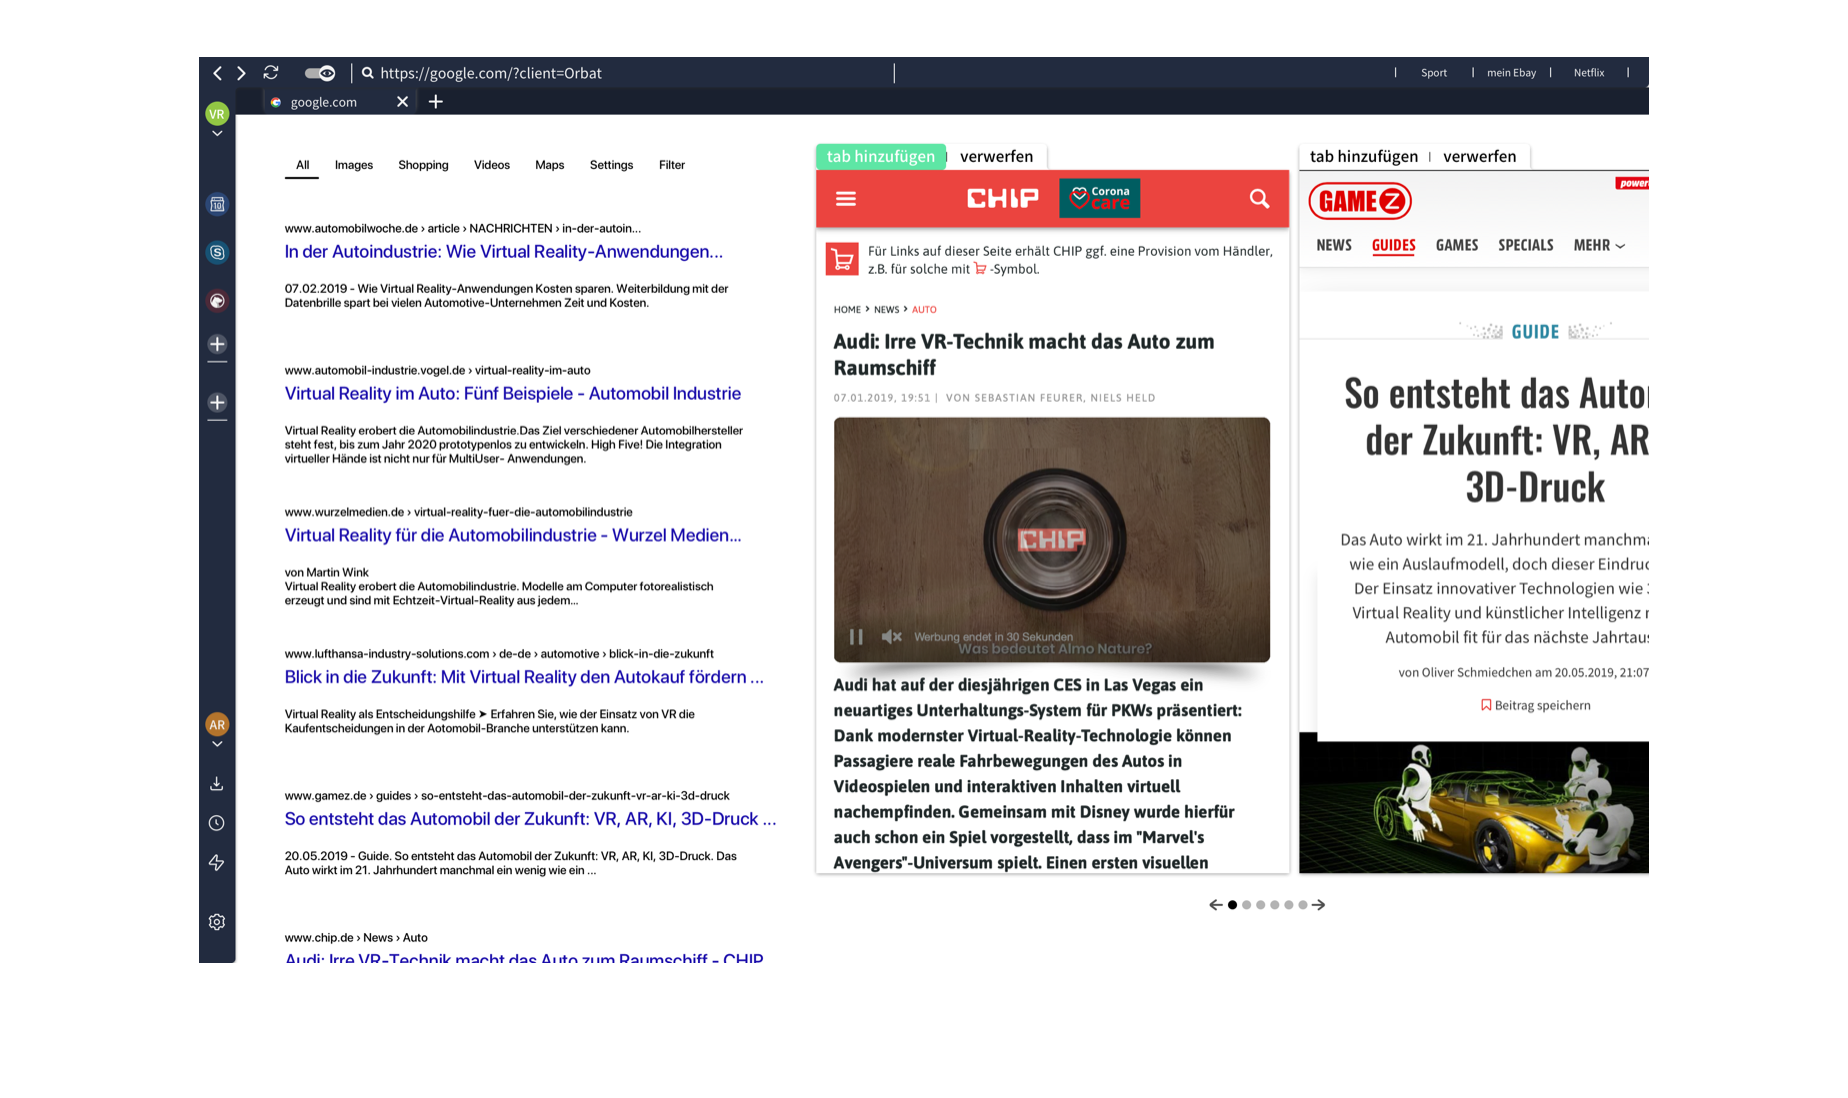The width and height of the screenshot is (1848, 1098).
Task: Click 'verwerfen' above GameZ preview
Action: tap(1479, 156)
